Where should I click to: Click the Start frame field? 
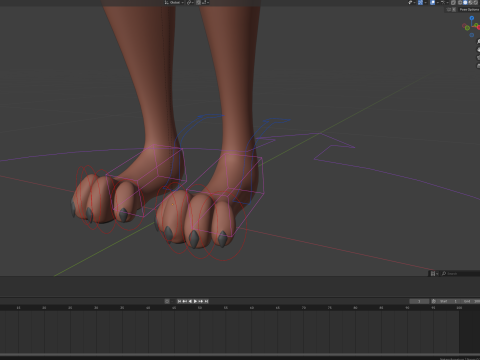point(448,301)
